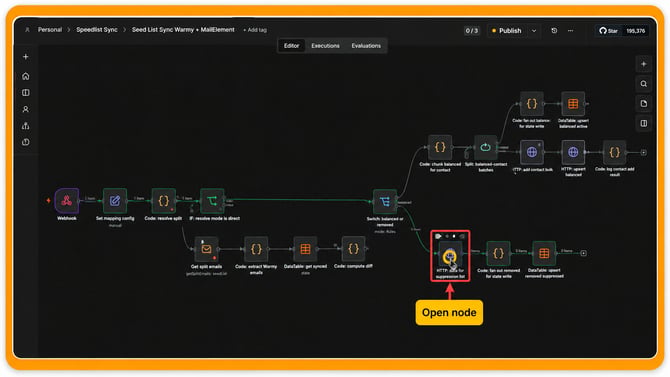The image size is (670, 377).
Task: Open the three-dot workflow options menu
Action: point(570,31)
